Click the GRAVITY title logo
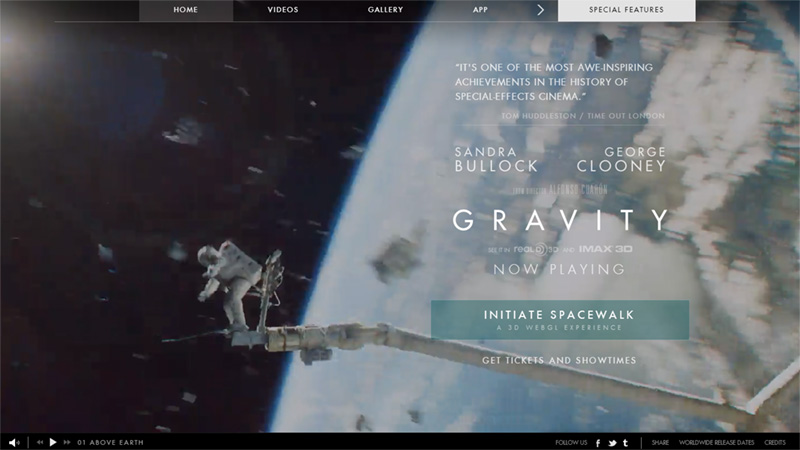The width and height of the screenshot is (800, 450). (x=560, y=220)
